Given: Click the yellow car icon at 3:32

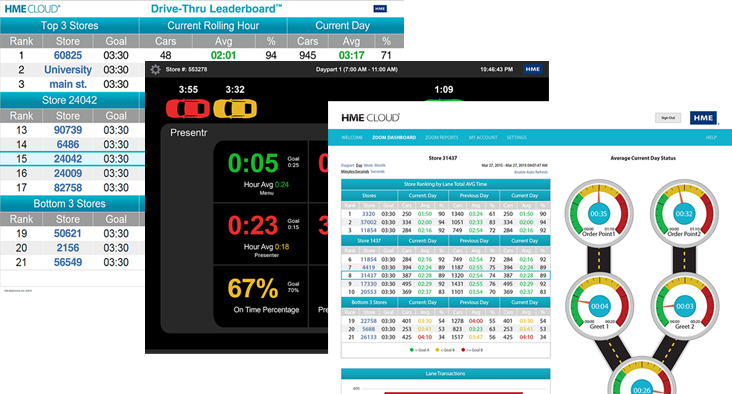Looking at the screenshot, I should [x=235, y=109].
